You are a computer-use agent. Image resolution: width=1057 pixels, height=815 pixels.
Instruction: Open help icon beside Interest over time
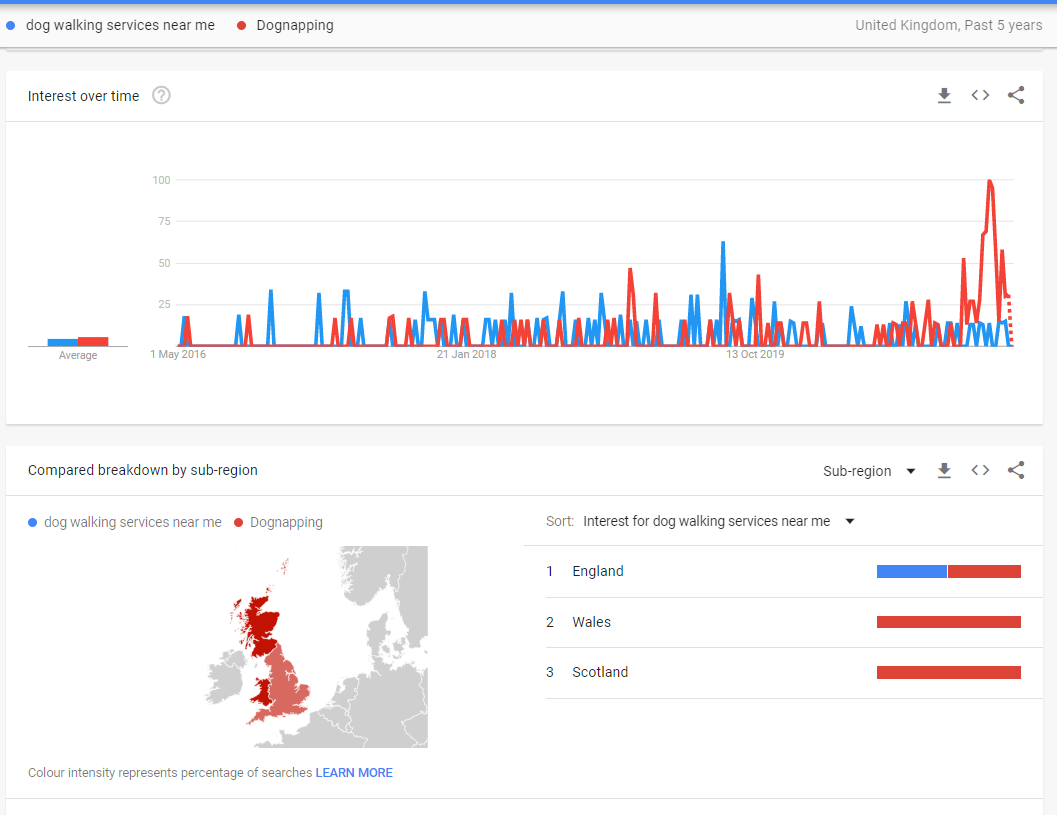[161, 96]
